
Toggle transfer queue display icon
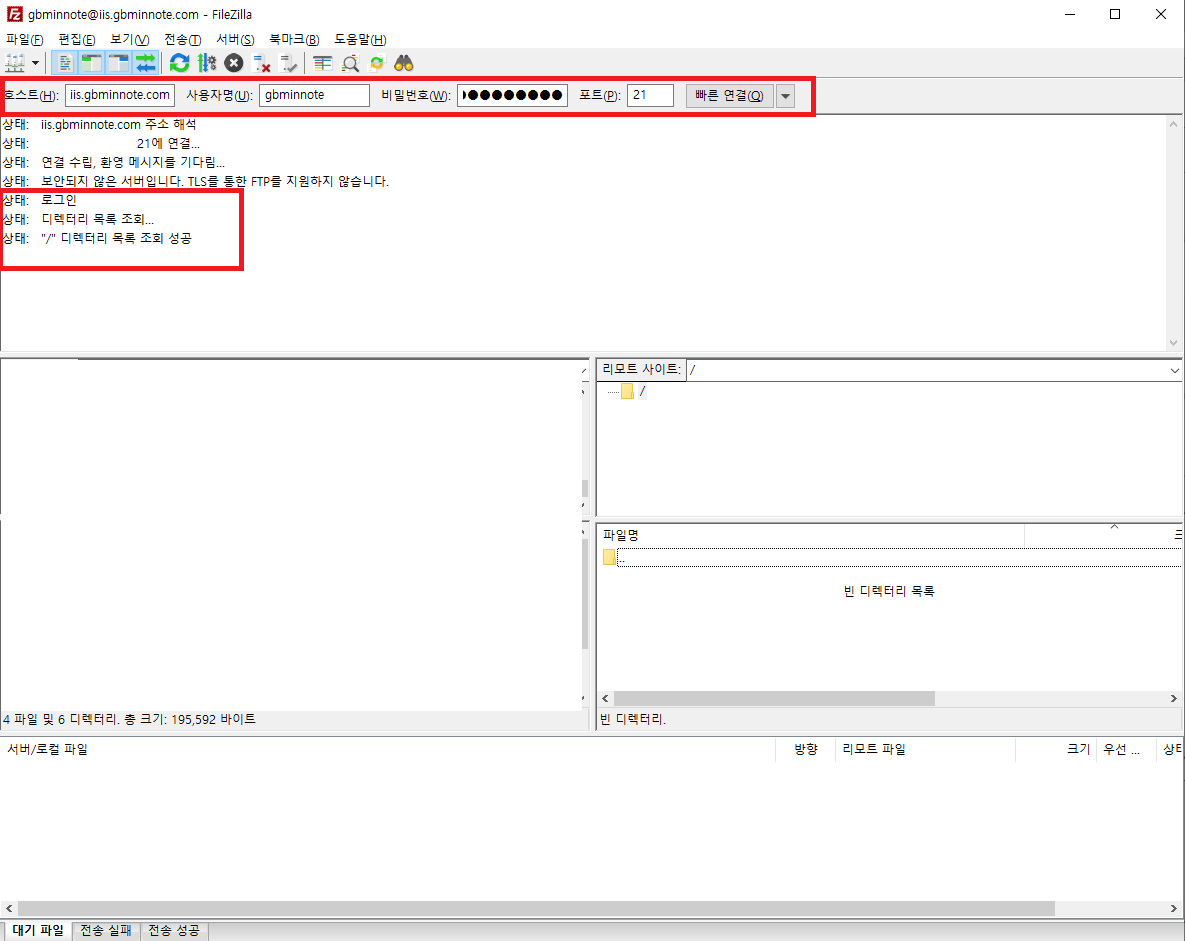click(145, 63)
